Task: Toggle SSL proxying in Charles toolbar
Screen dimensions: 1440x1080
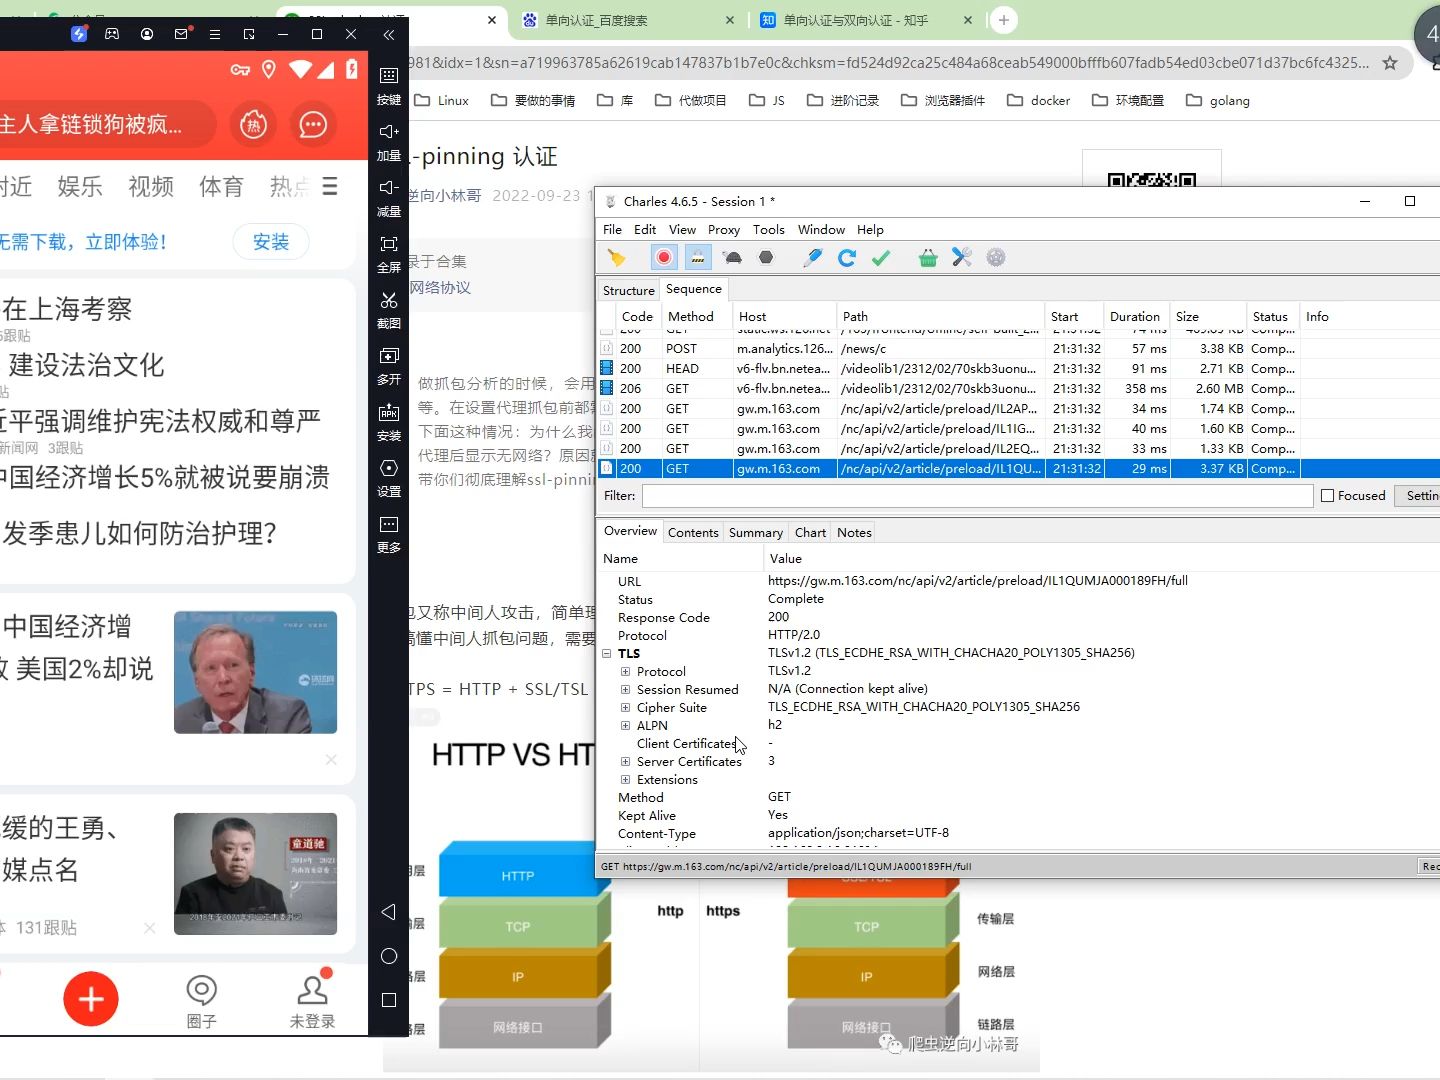Action: [x=698, y=258]
